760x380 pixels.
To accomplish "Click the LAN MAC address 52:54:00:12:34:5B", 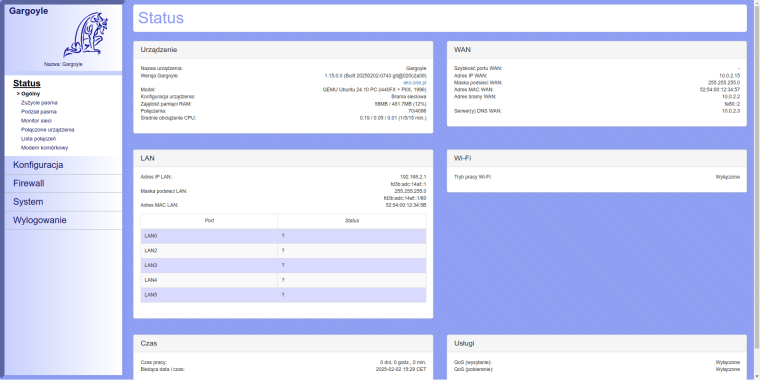I will pyautogui.click(x=406, y=205).
